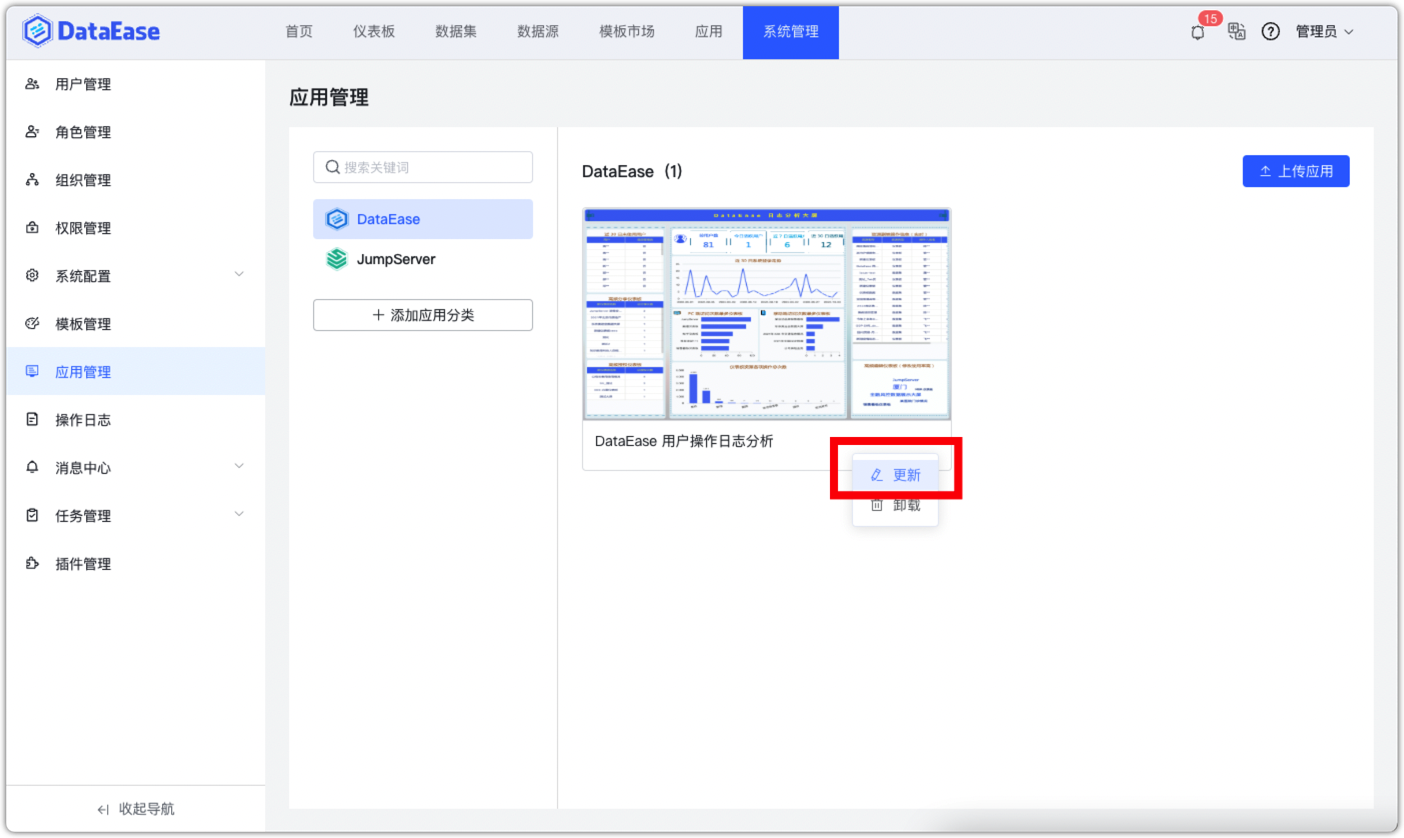1404x838 pixels.
Task: Click 收起导航 to collapse sidebar
Action: [x=136, y=809]
